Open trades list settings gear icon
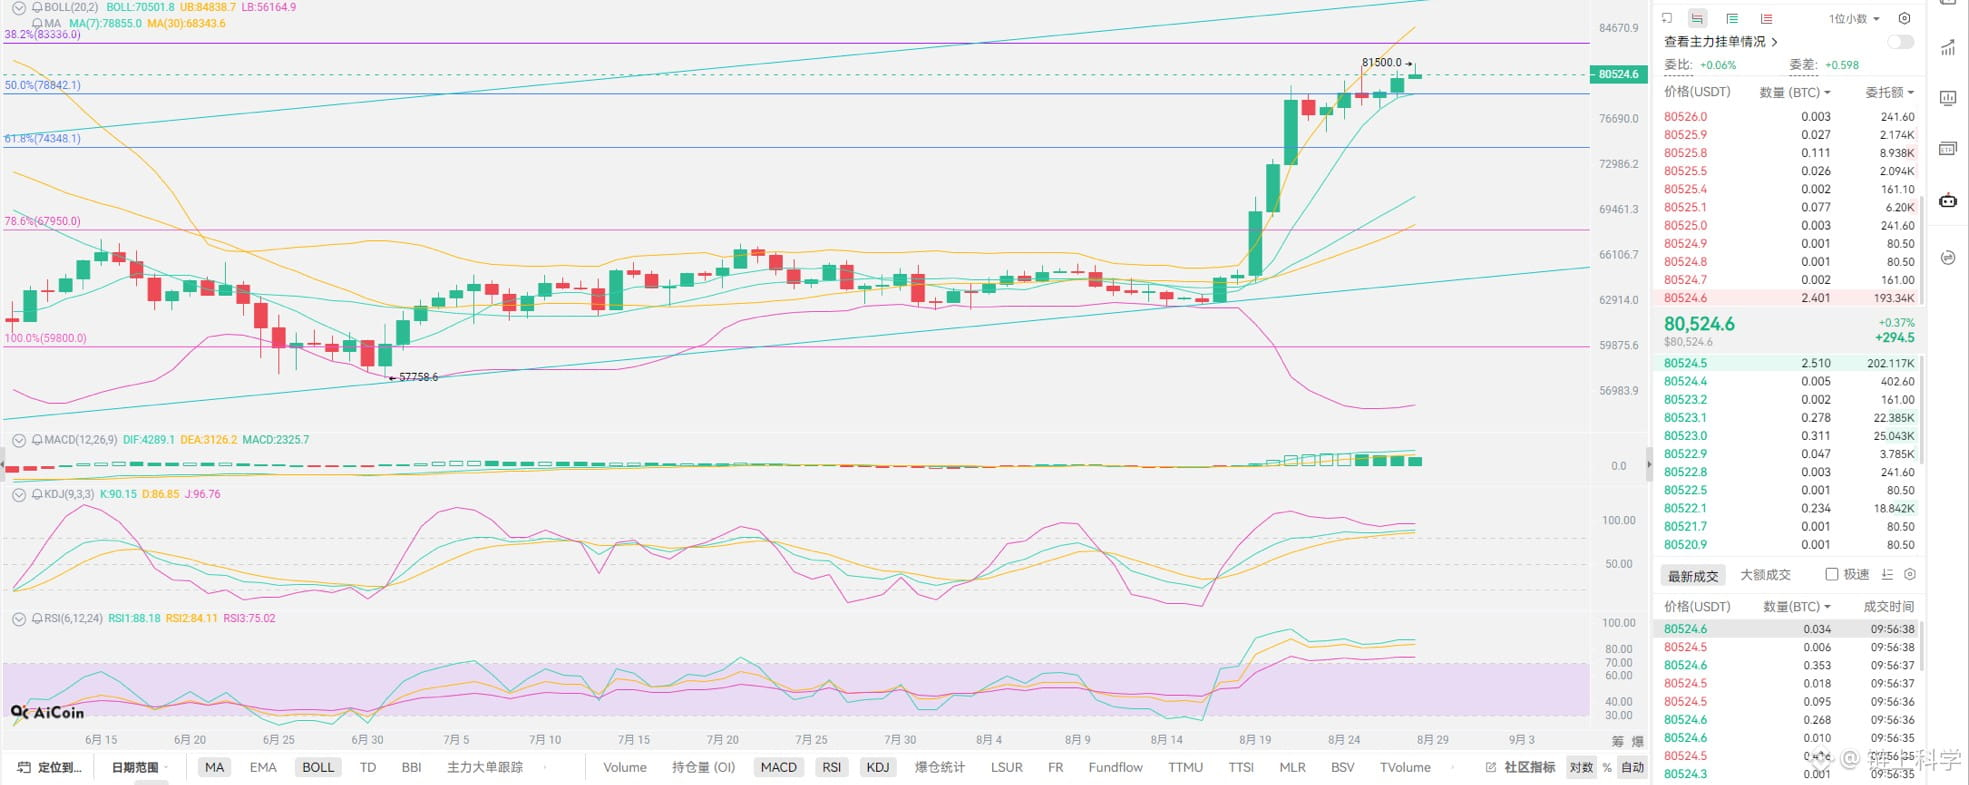 [1910, 574]
